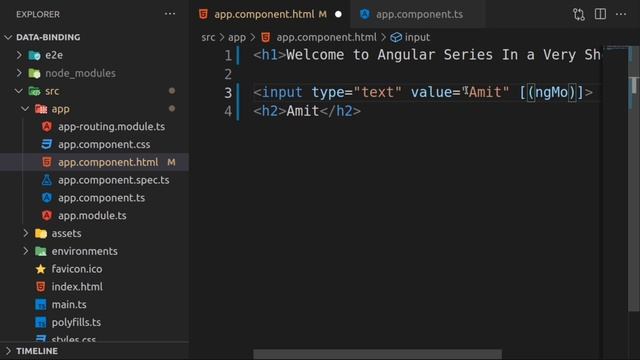The width and height of the screenshot is (640, 360).
Task: Click line number 4 in gutter
Action: pyautogui.click(x=228, y=111)
